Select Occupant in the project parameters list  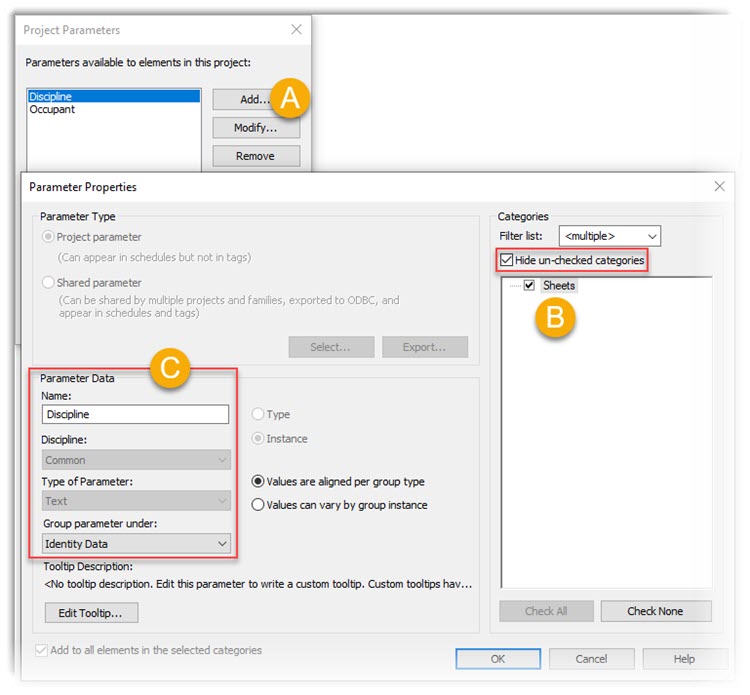pos(52,110)
